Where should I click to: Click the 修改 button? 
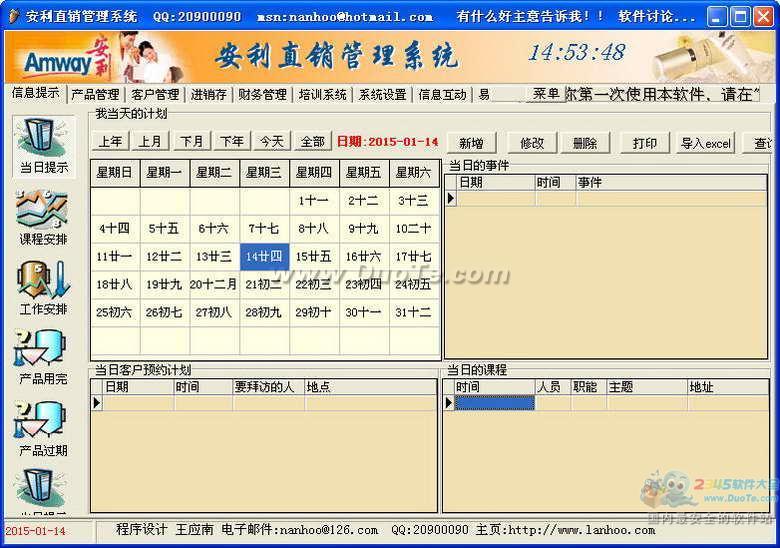[x=532, y=143]
